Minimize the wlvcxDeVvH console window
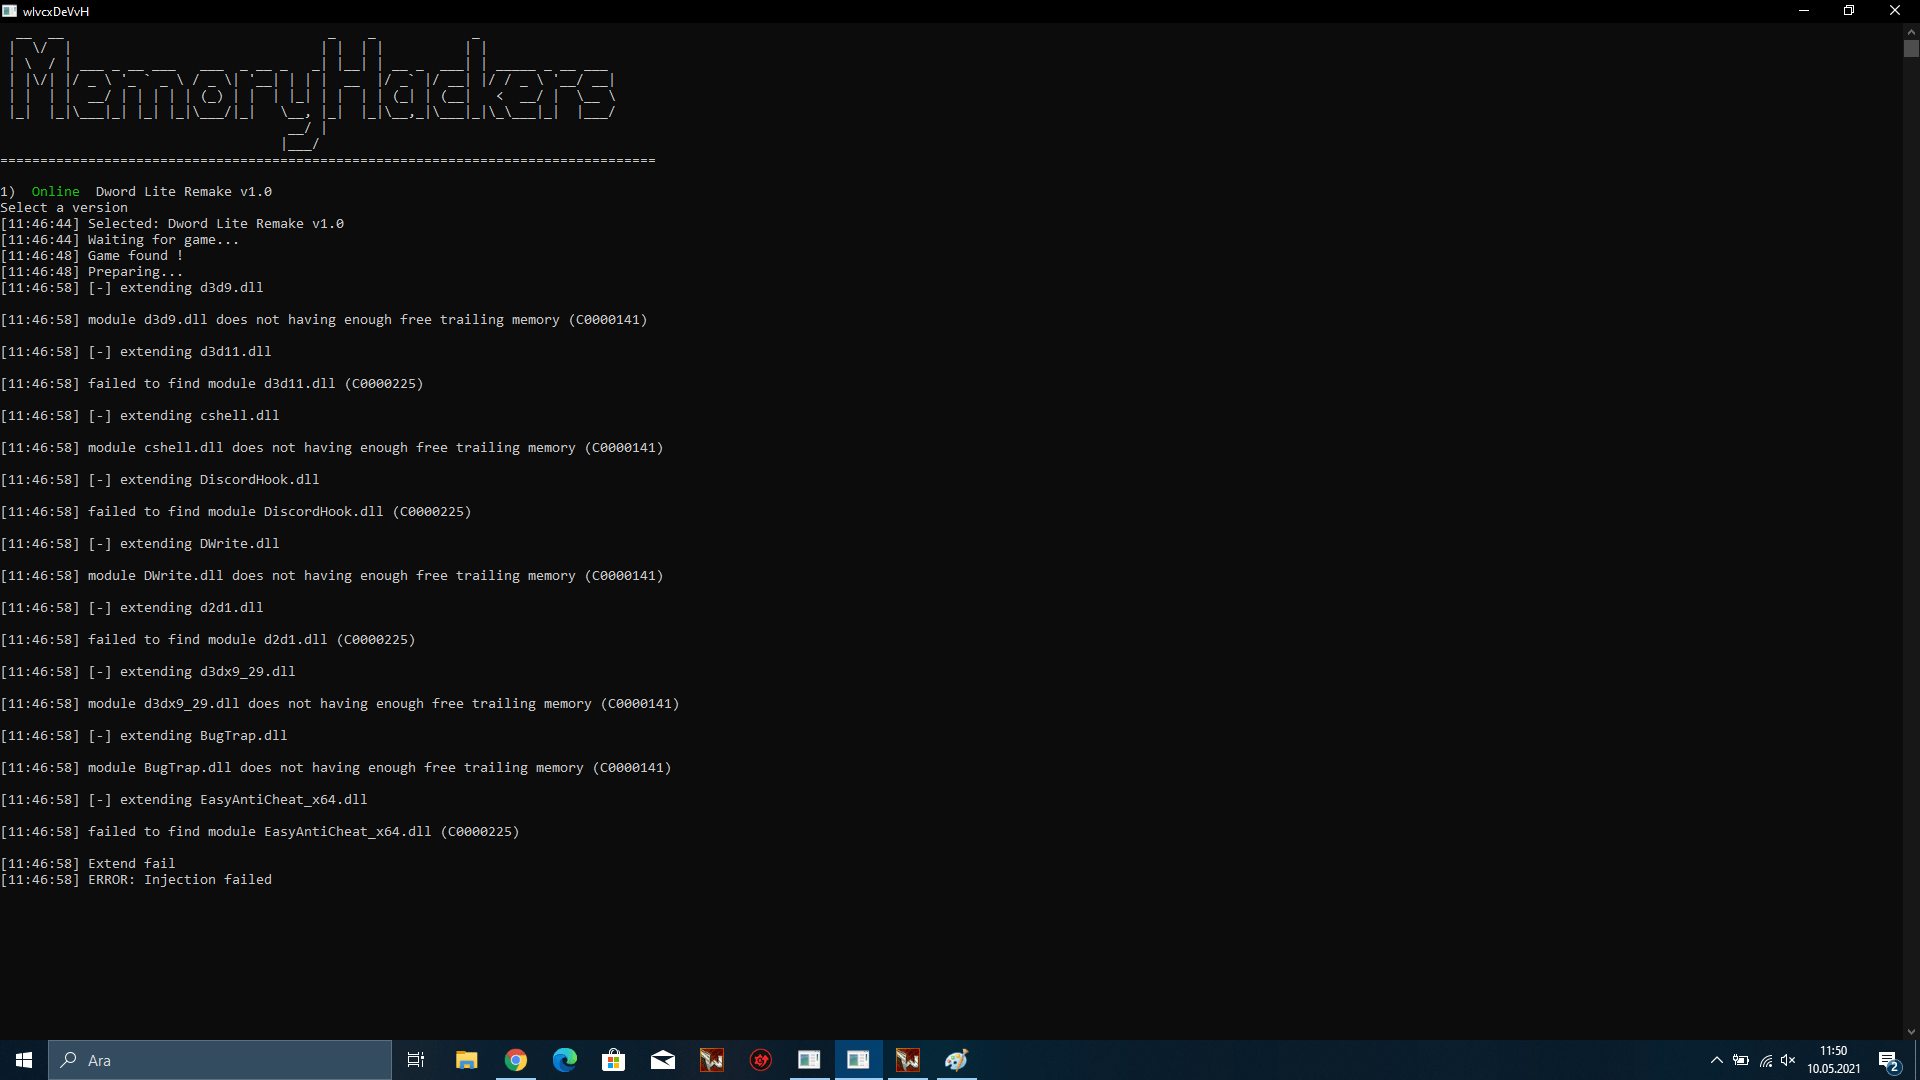The width and height of the screenshot is (1920, 1080). [x=1804, y=11]
